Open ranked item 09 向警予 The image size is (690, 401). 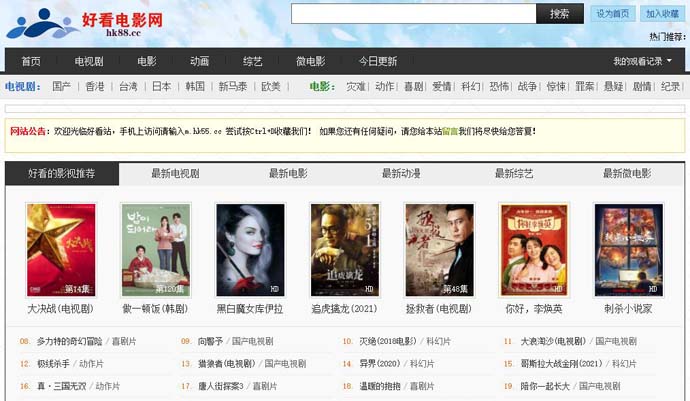coord(210,341)
